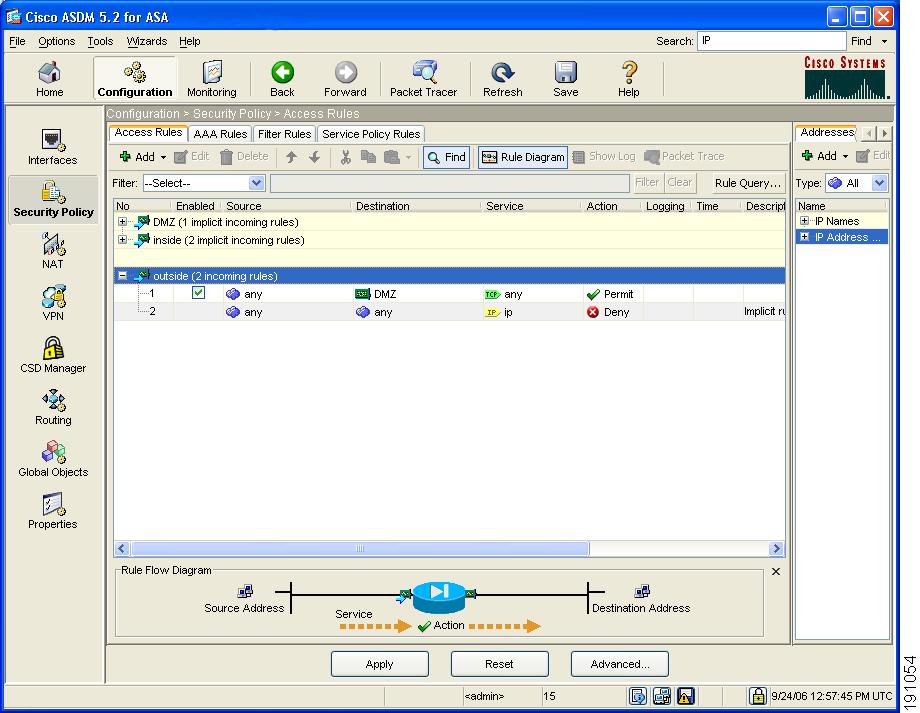Copy the selected rule
920x713 pixels.
[x=368, y=157]
